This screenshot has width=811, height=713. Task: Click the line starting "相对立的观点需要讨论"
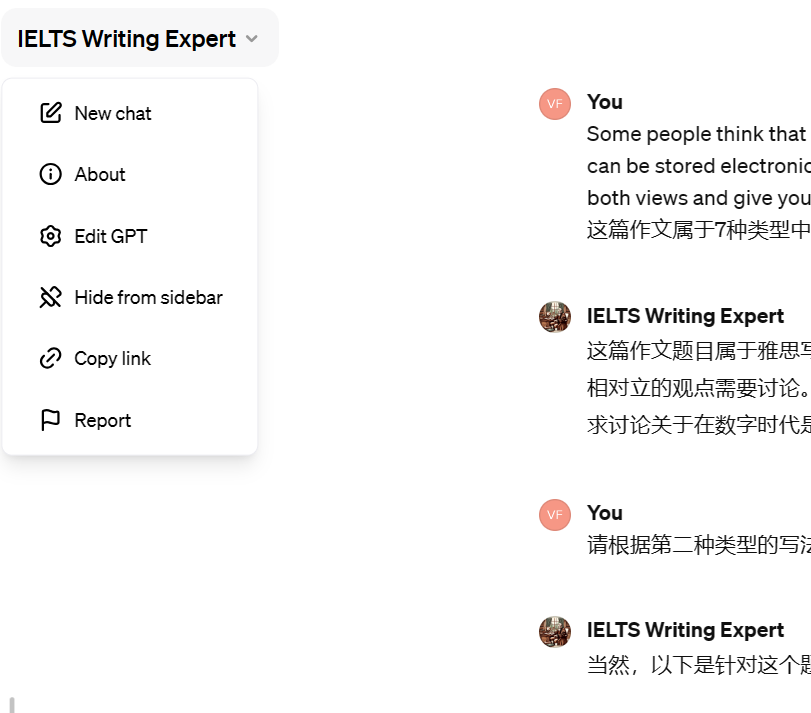click(x=699, y=388)
